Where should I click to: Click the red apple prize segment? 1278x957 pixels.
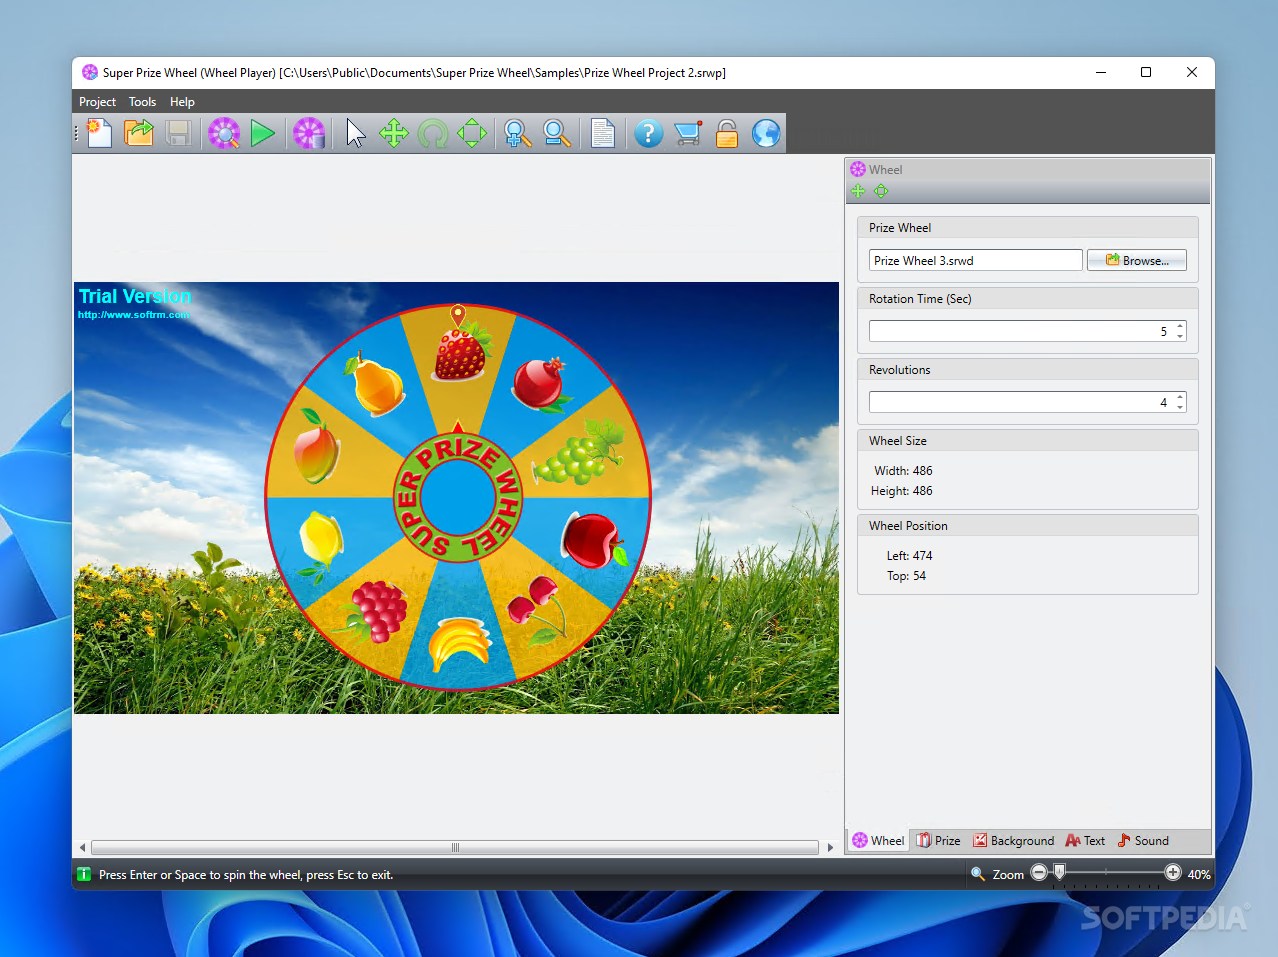pyautogui.click(x=593, y=540)
